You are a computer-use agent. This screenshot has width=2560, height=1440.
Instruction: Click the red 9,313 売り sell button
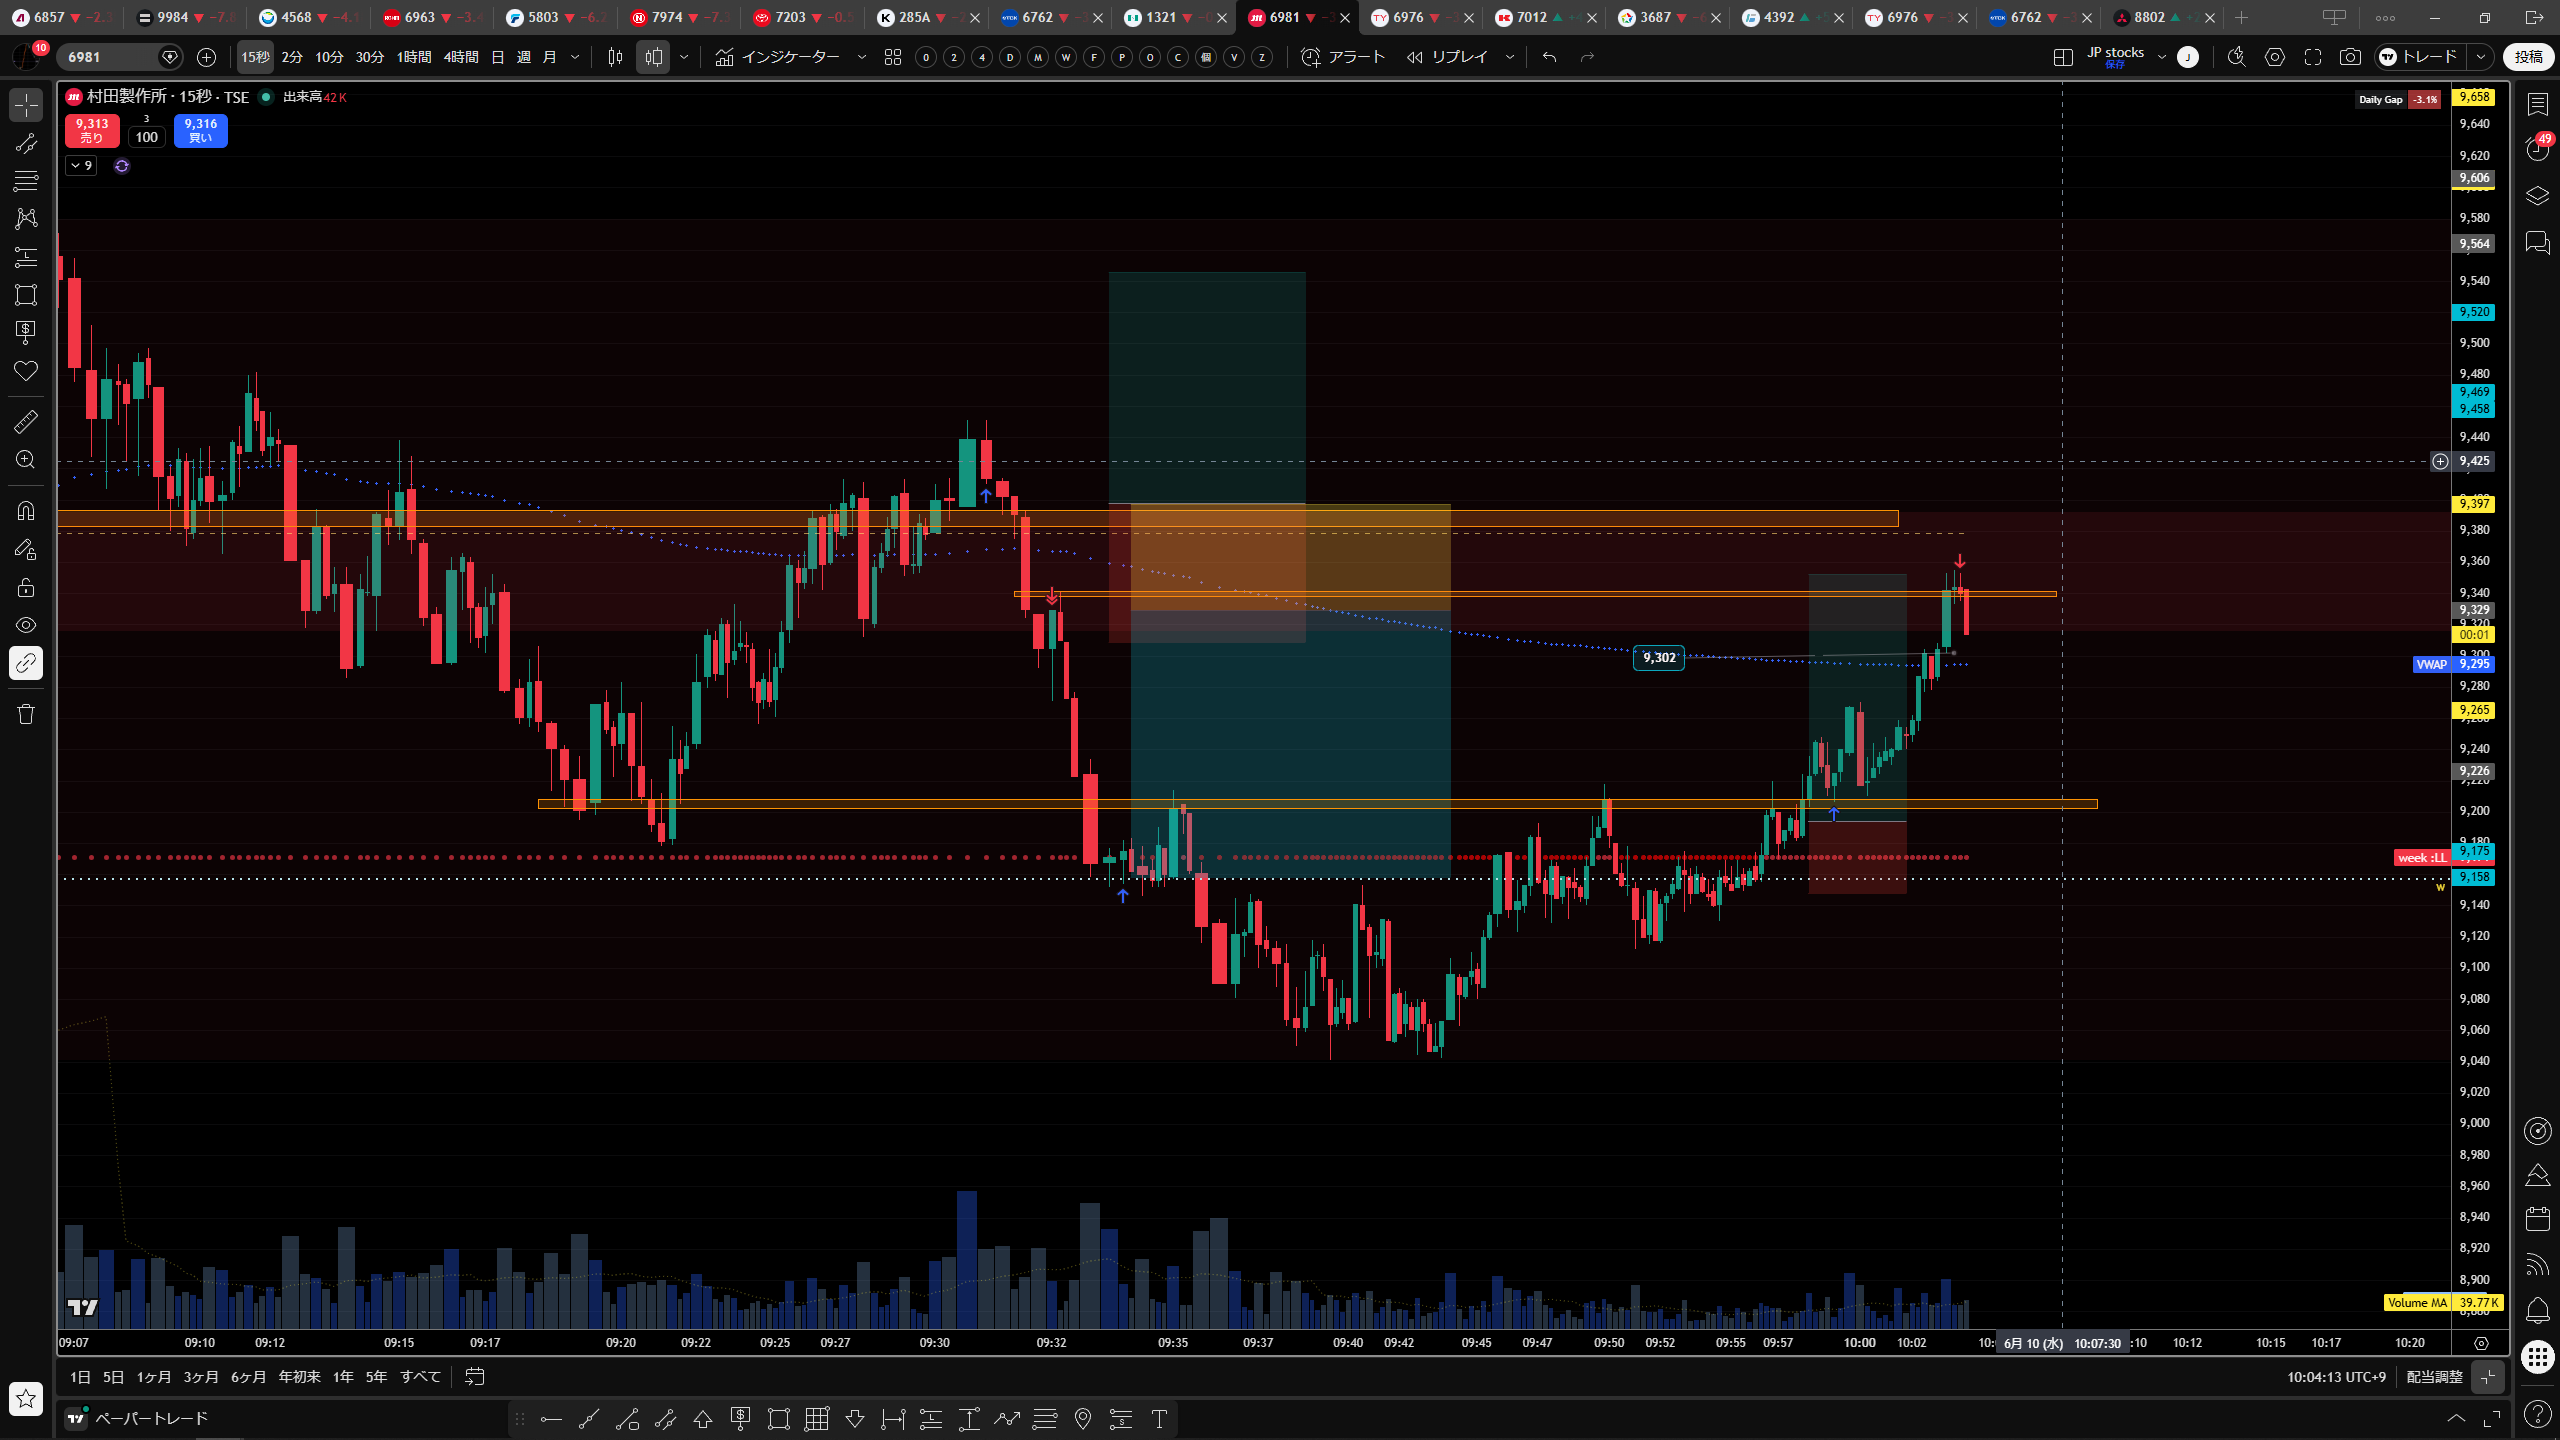tap(92, 130)
